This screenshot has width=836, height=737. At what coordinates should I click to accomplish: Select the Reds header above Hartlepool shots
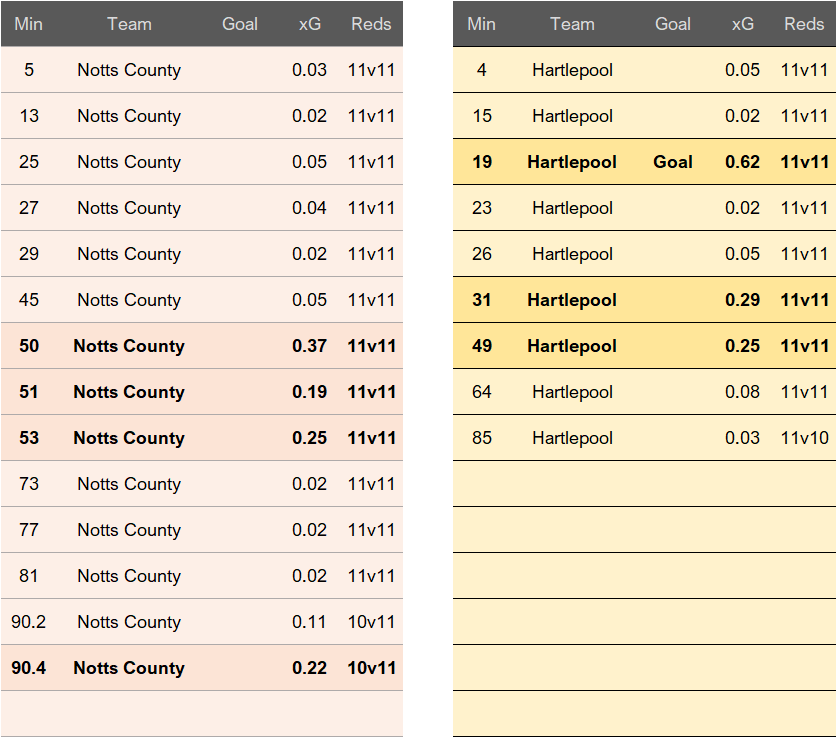pos(804,24)
